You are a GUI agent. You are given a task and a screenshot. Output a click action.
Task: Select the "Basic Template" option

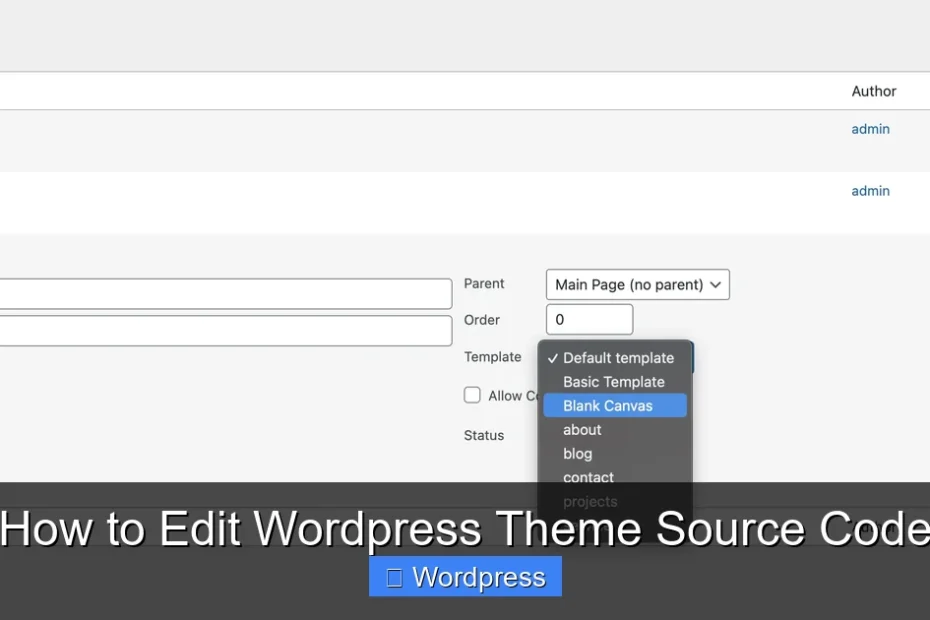point(613,381)
